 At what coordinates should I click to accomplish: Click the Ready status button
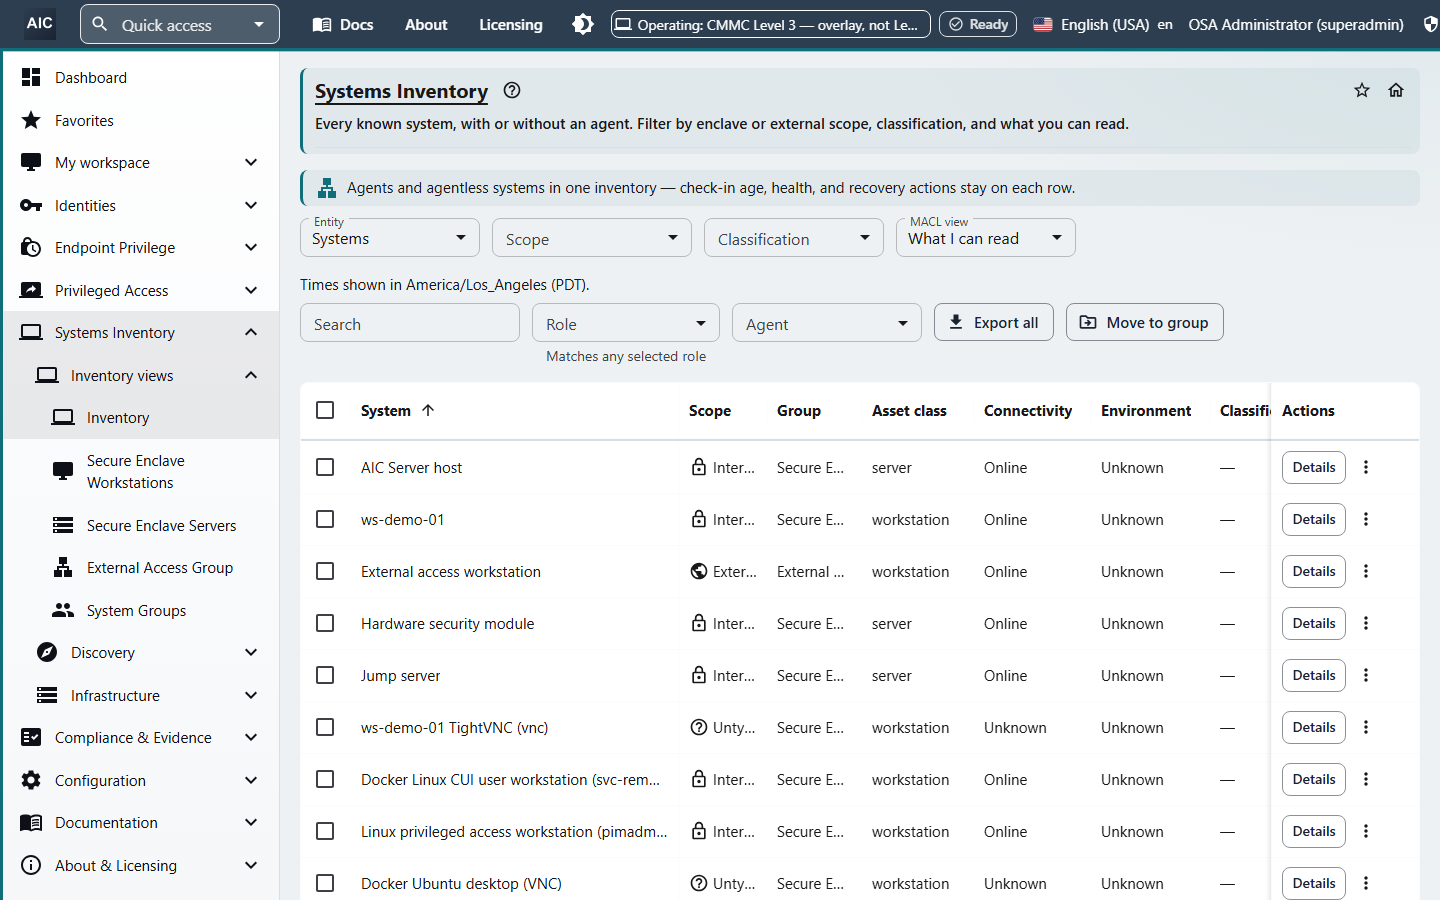coord(978,24)
